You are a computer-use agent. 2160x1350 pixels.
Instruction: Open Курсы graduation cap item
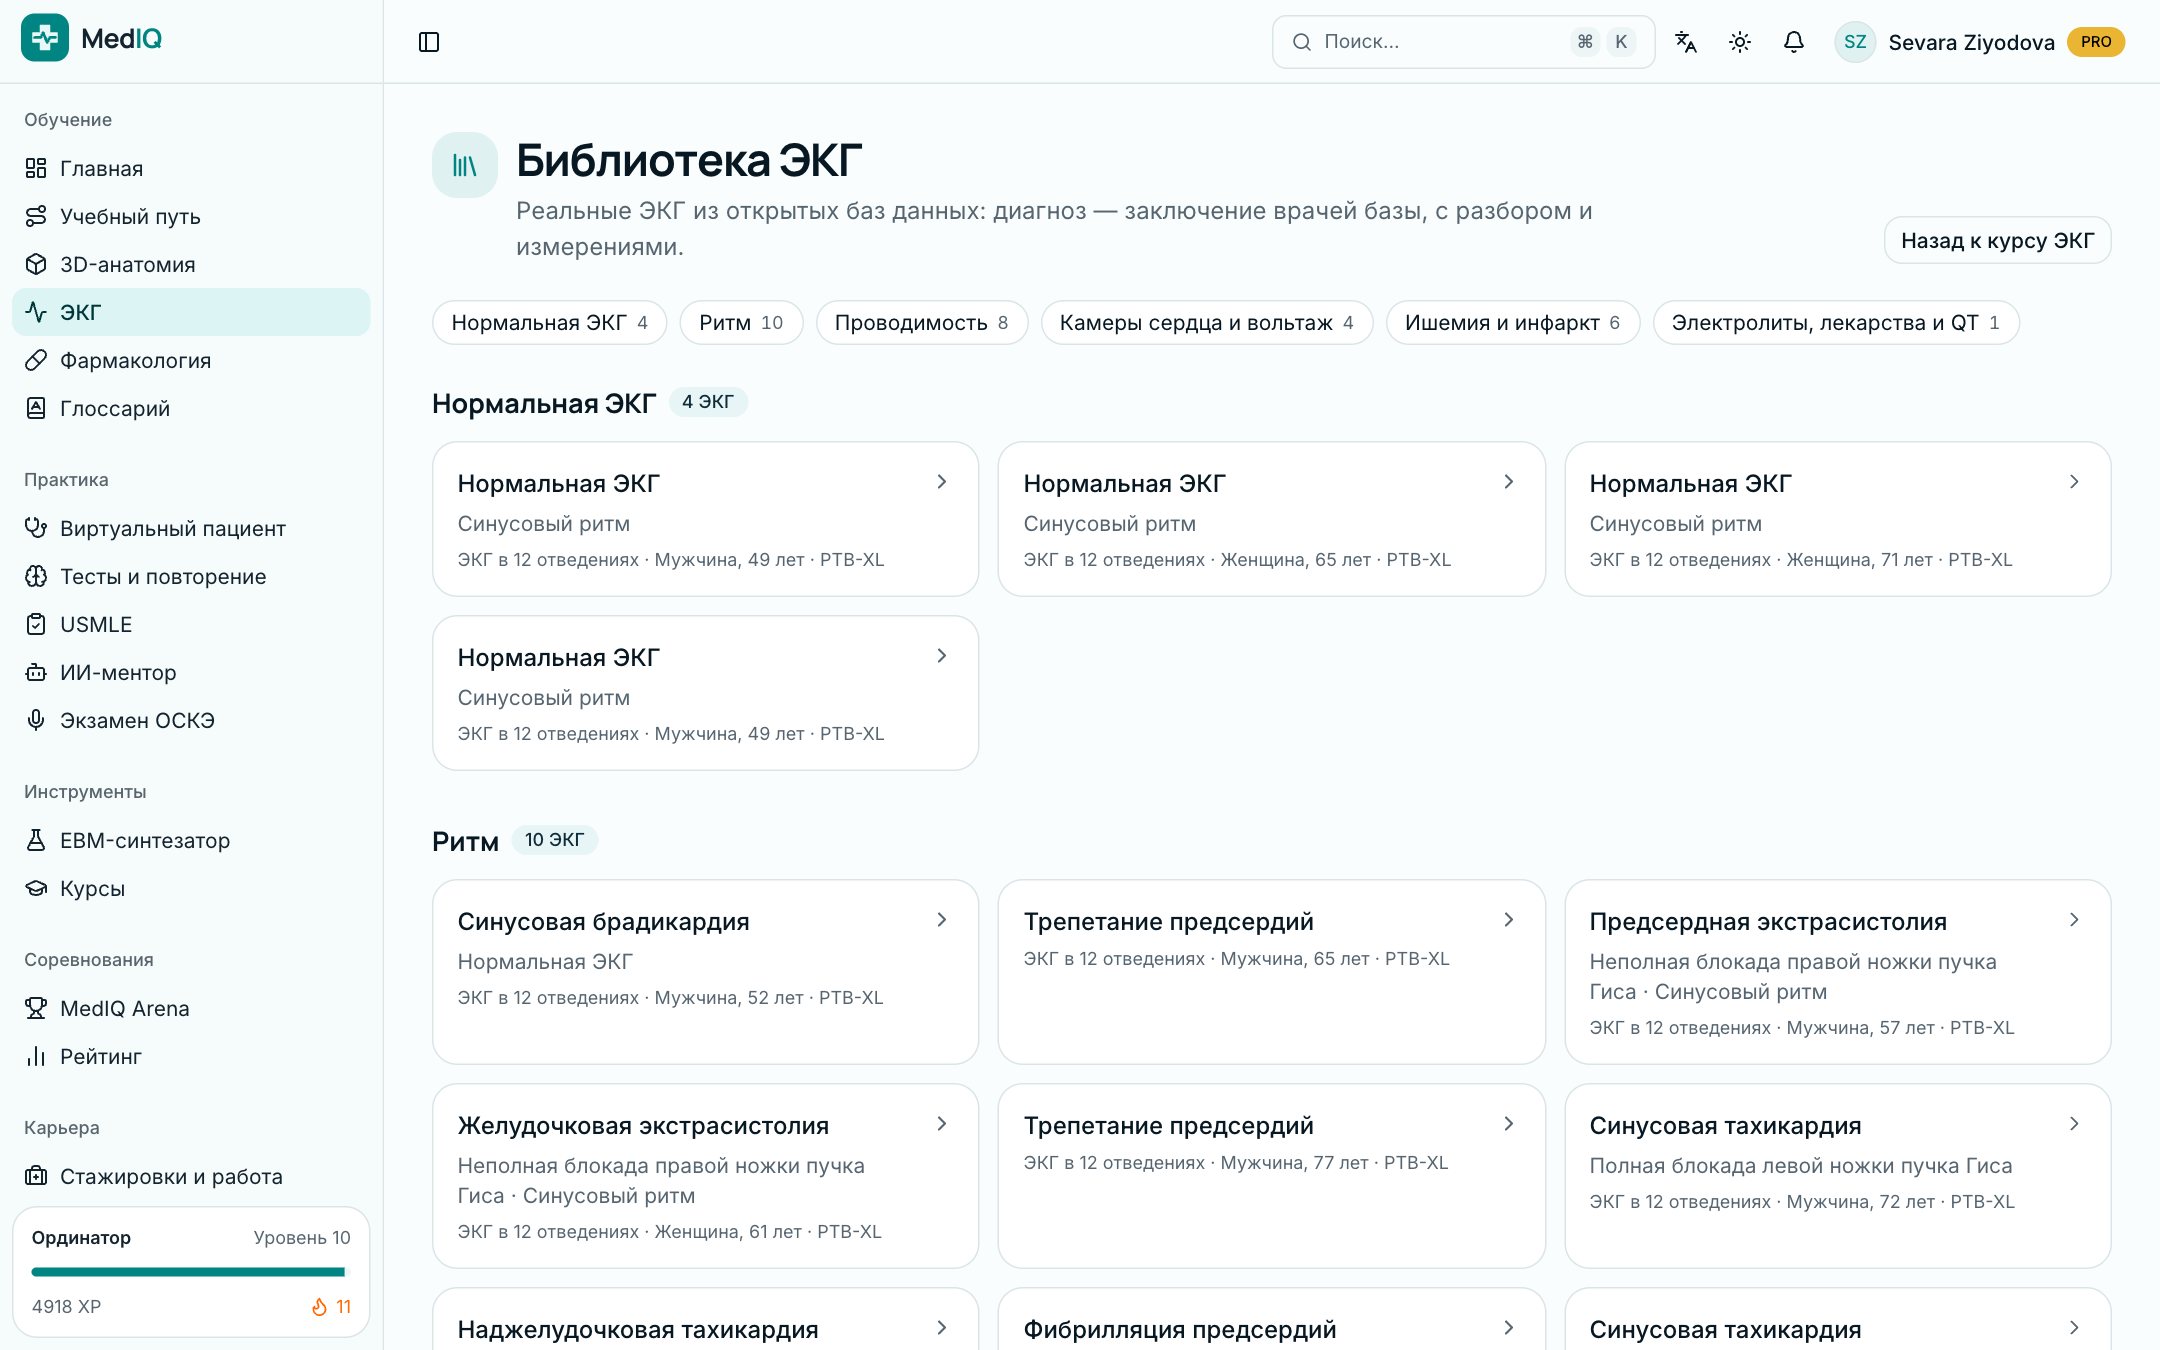tap(191, 888)
